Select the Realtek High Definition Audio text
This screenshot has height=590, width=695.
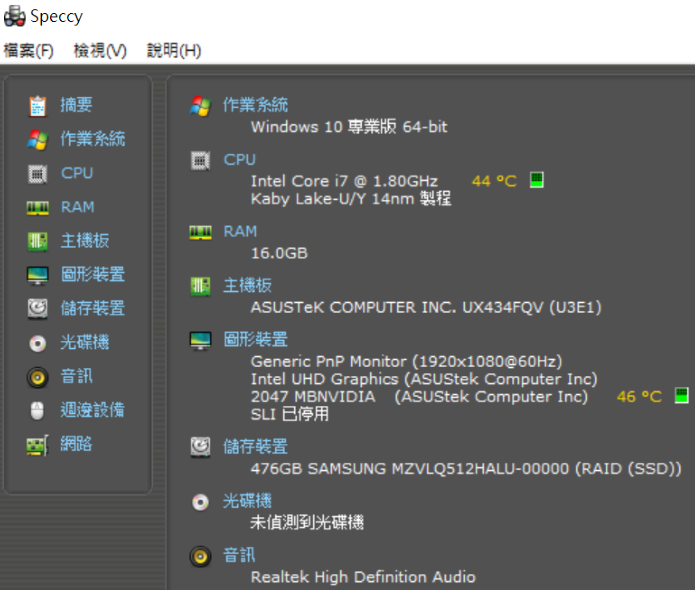pos(363,577)
